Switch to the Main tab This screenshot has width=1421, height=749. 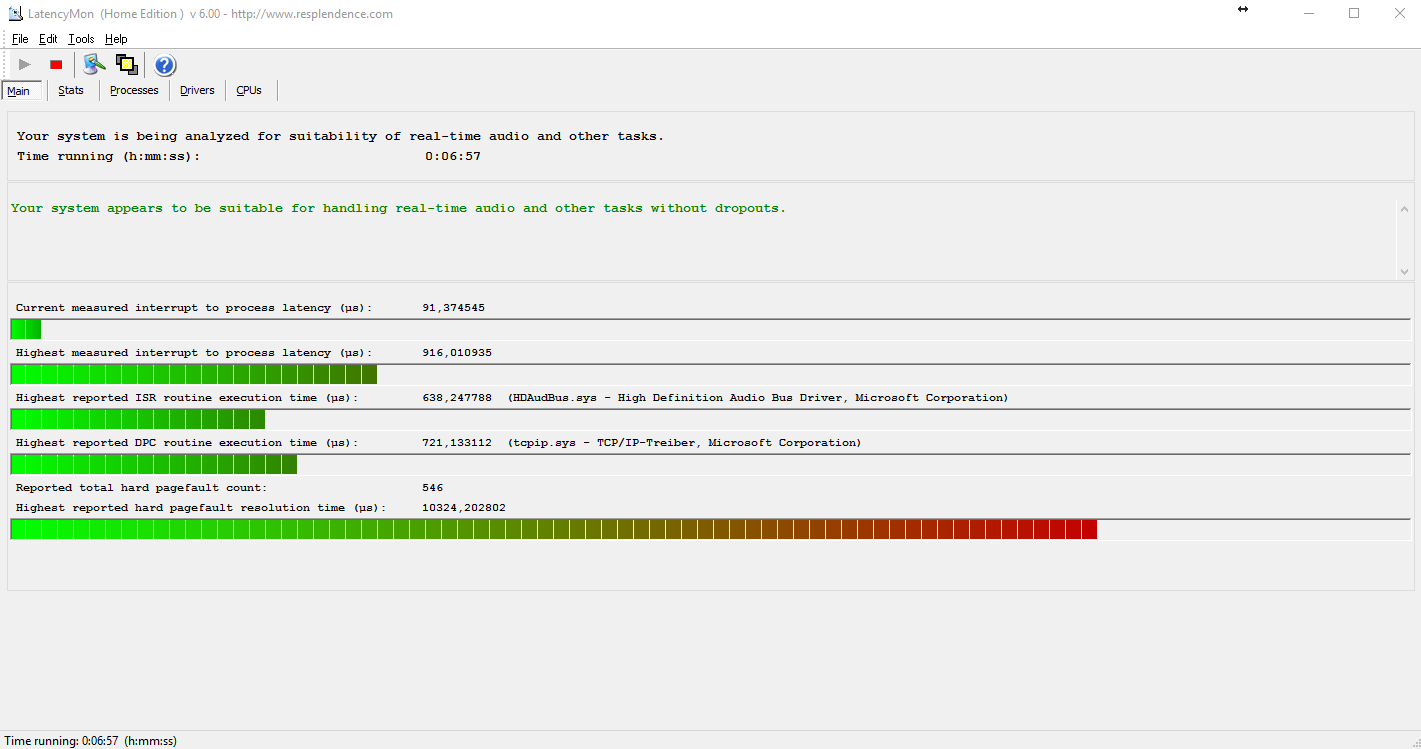point(21,91)
